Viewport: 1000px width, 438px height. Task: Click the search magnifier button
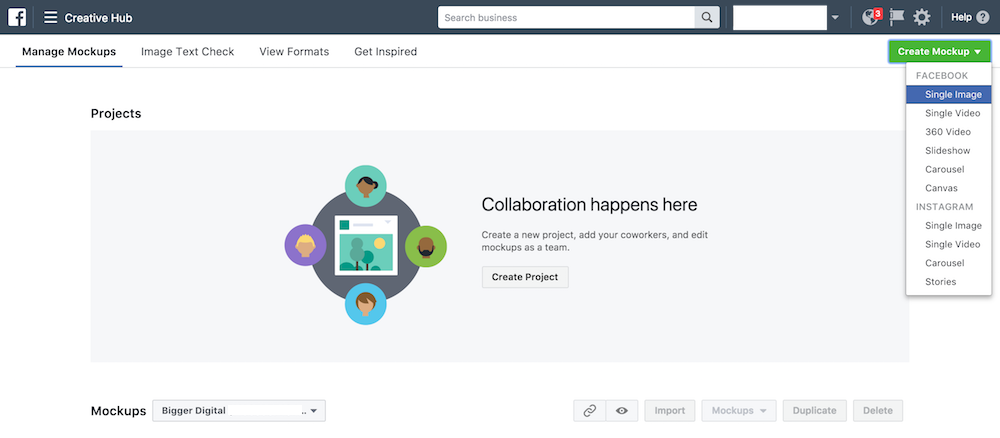(707, 17)
